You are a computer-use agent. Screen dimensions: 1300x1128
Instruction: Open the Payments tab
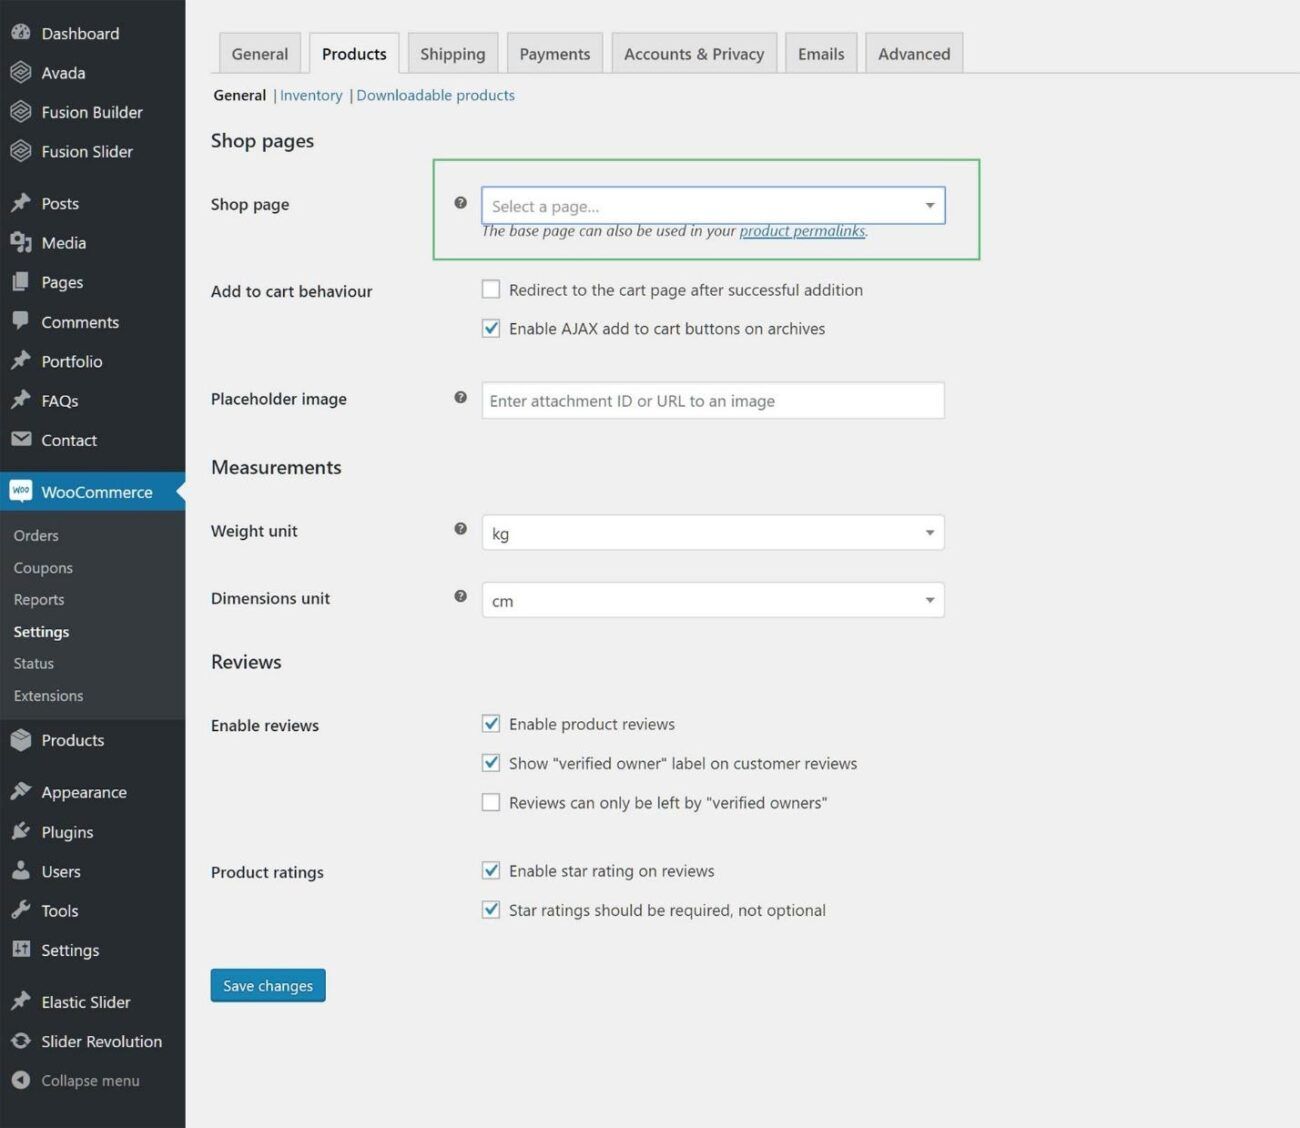tap(555, 54)
